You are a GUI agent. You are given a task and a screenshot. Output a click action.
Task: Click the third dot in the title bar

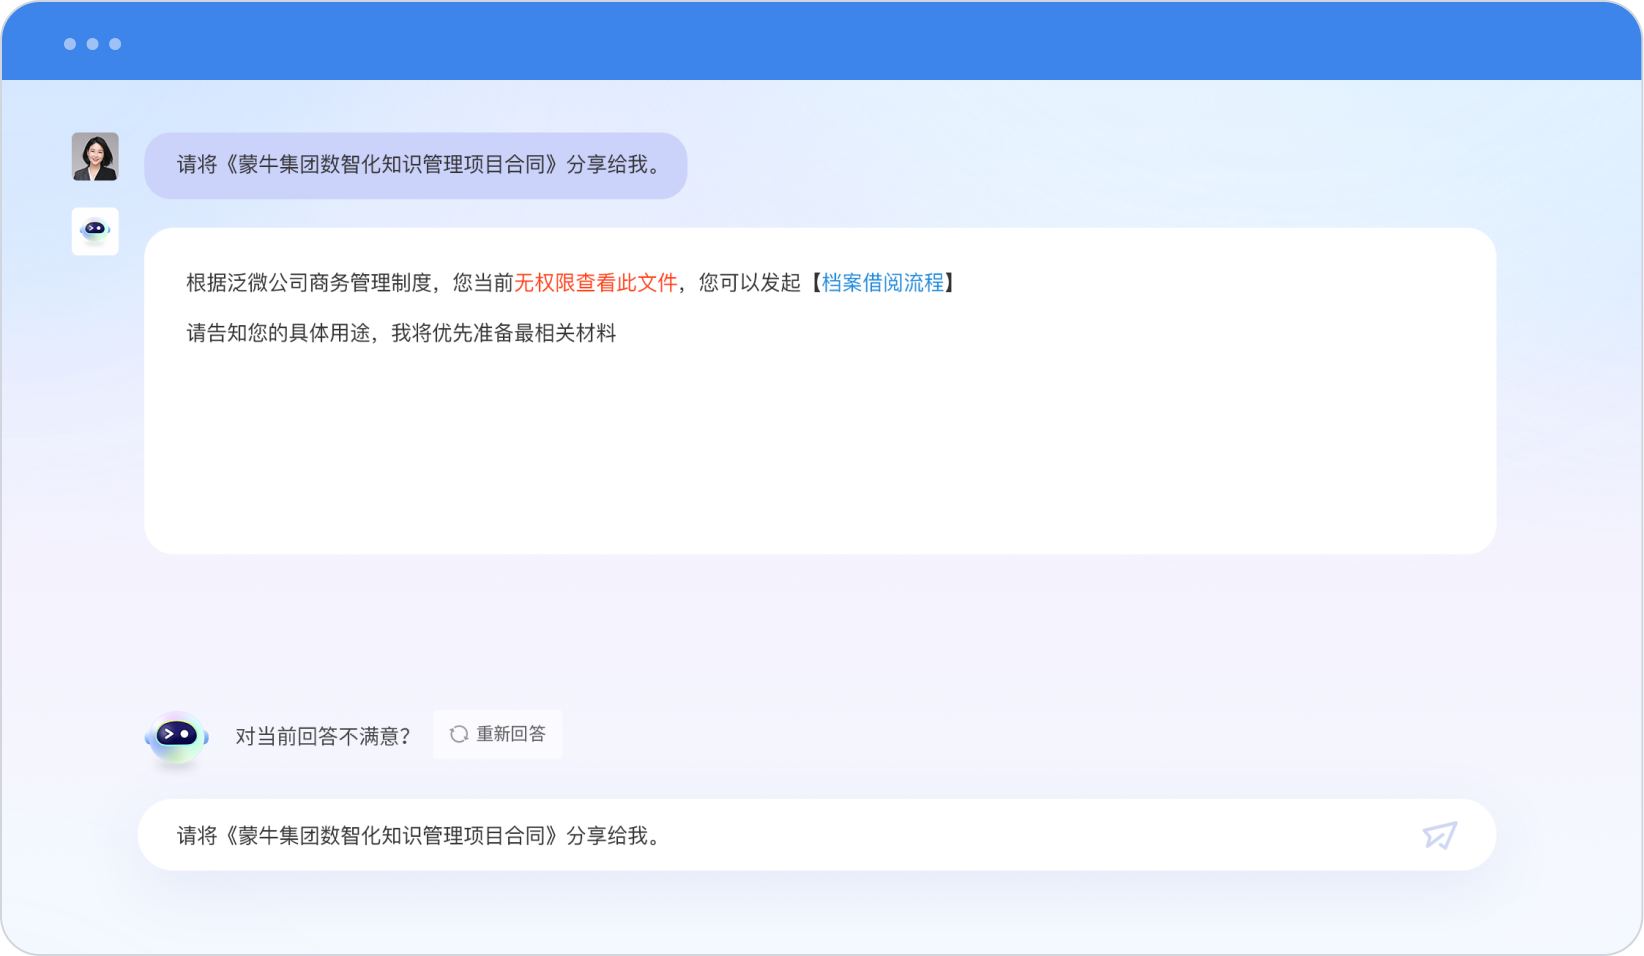[115, 44]
